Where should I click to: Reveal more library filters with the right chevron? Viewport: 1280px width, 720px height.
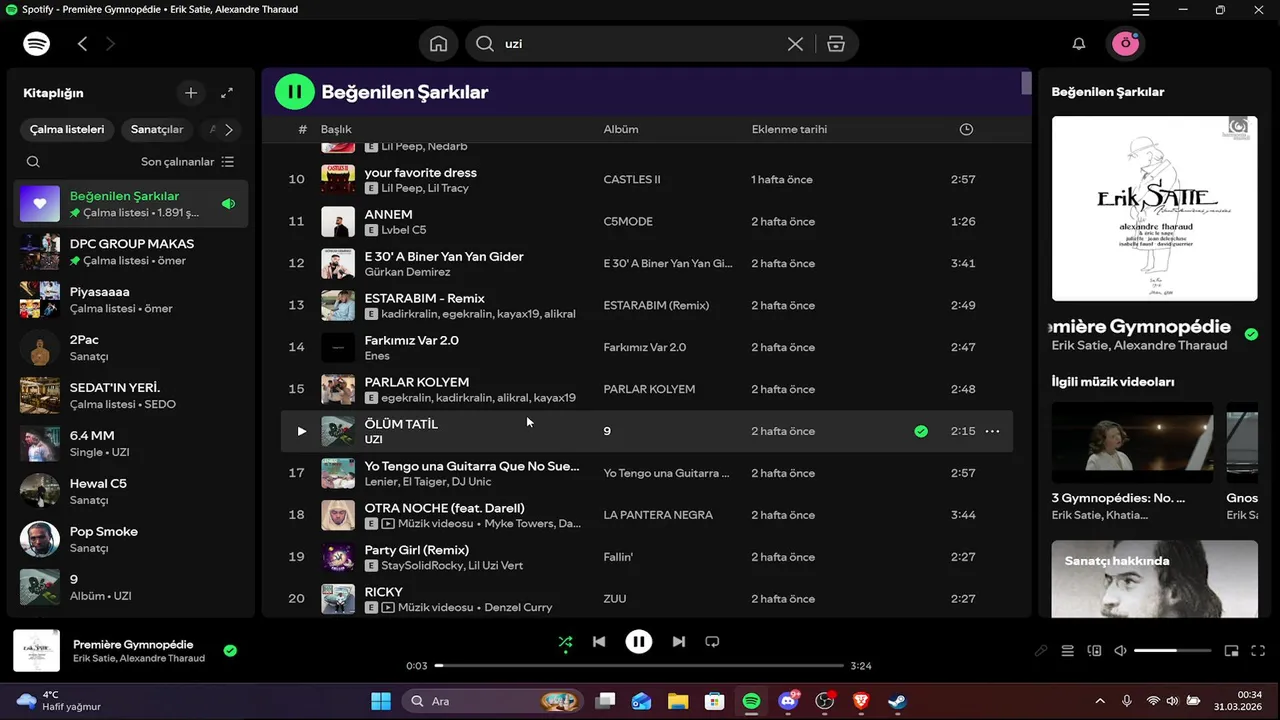229,130
